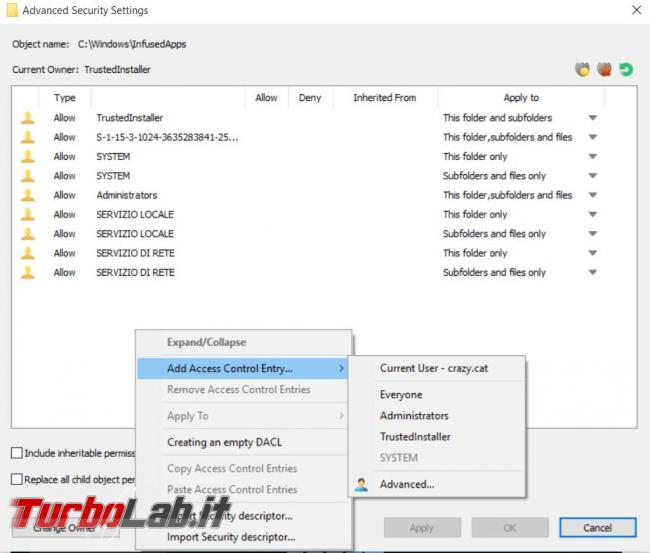Pick Current User - crazy.cat from submenu
The height and width of the screenshot is (553, 650).
point(437,369)
